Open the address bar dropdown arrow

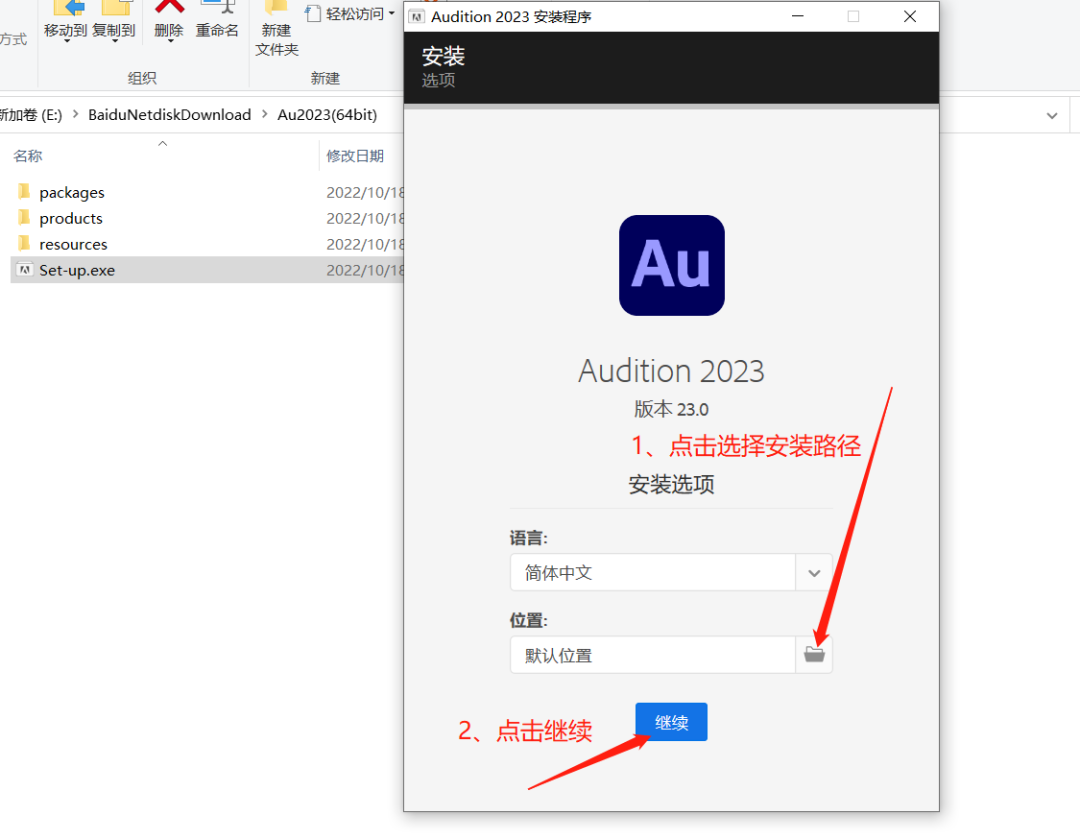(x=1052, y=115)
